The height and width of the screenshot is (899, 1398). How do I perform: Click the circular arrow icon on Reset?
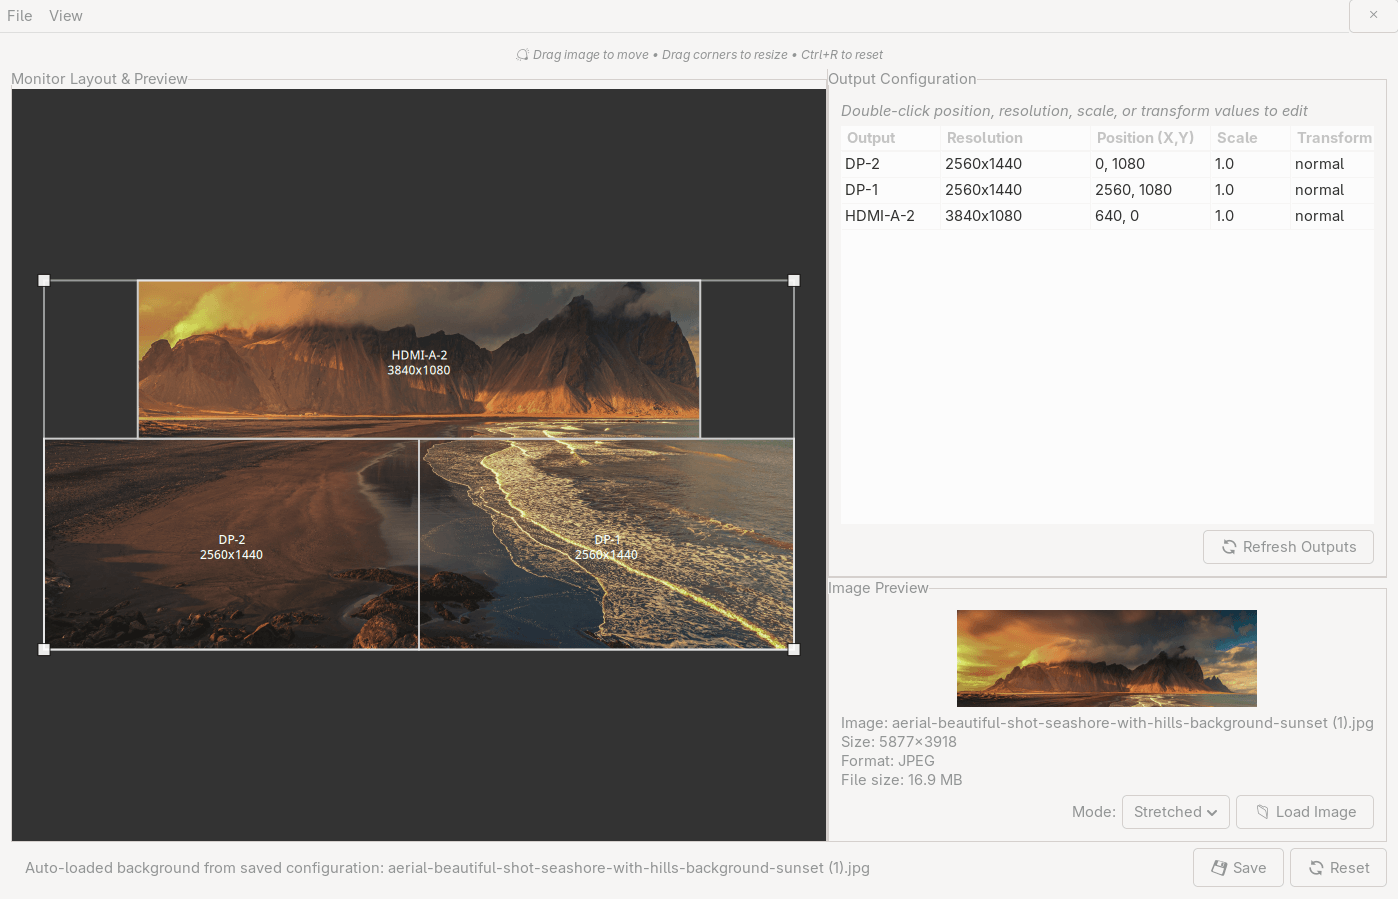click(x=1316, y=868)
